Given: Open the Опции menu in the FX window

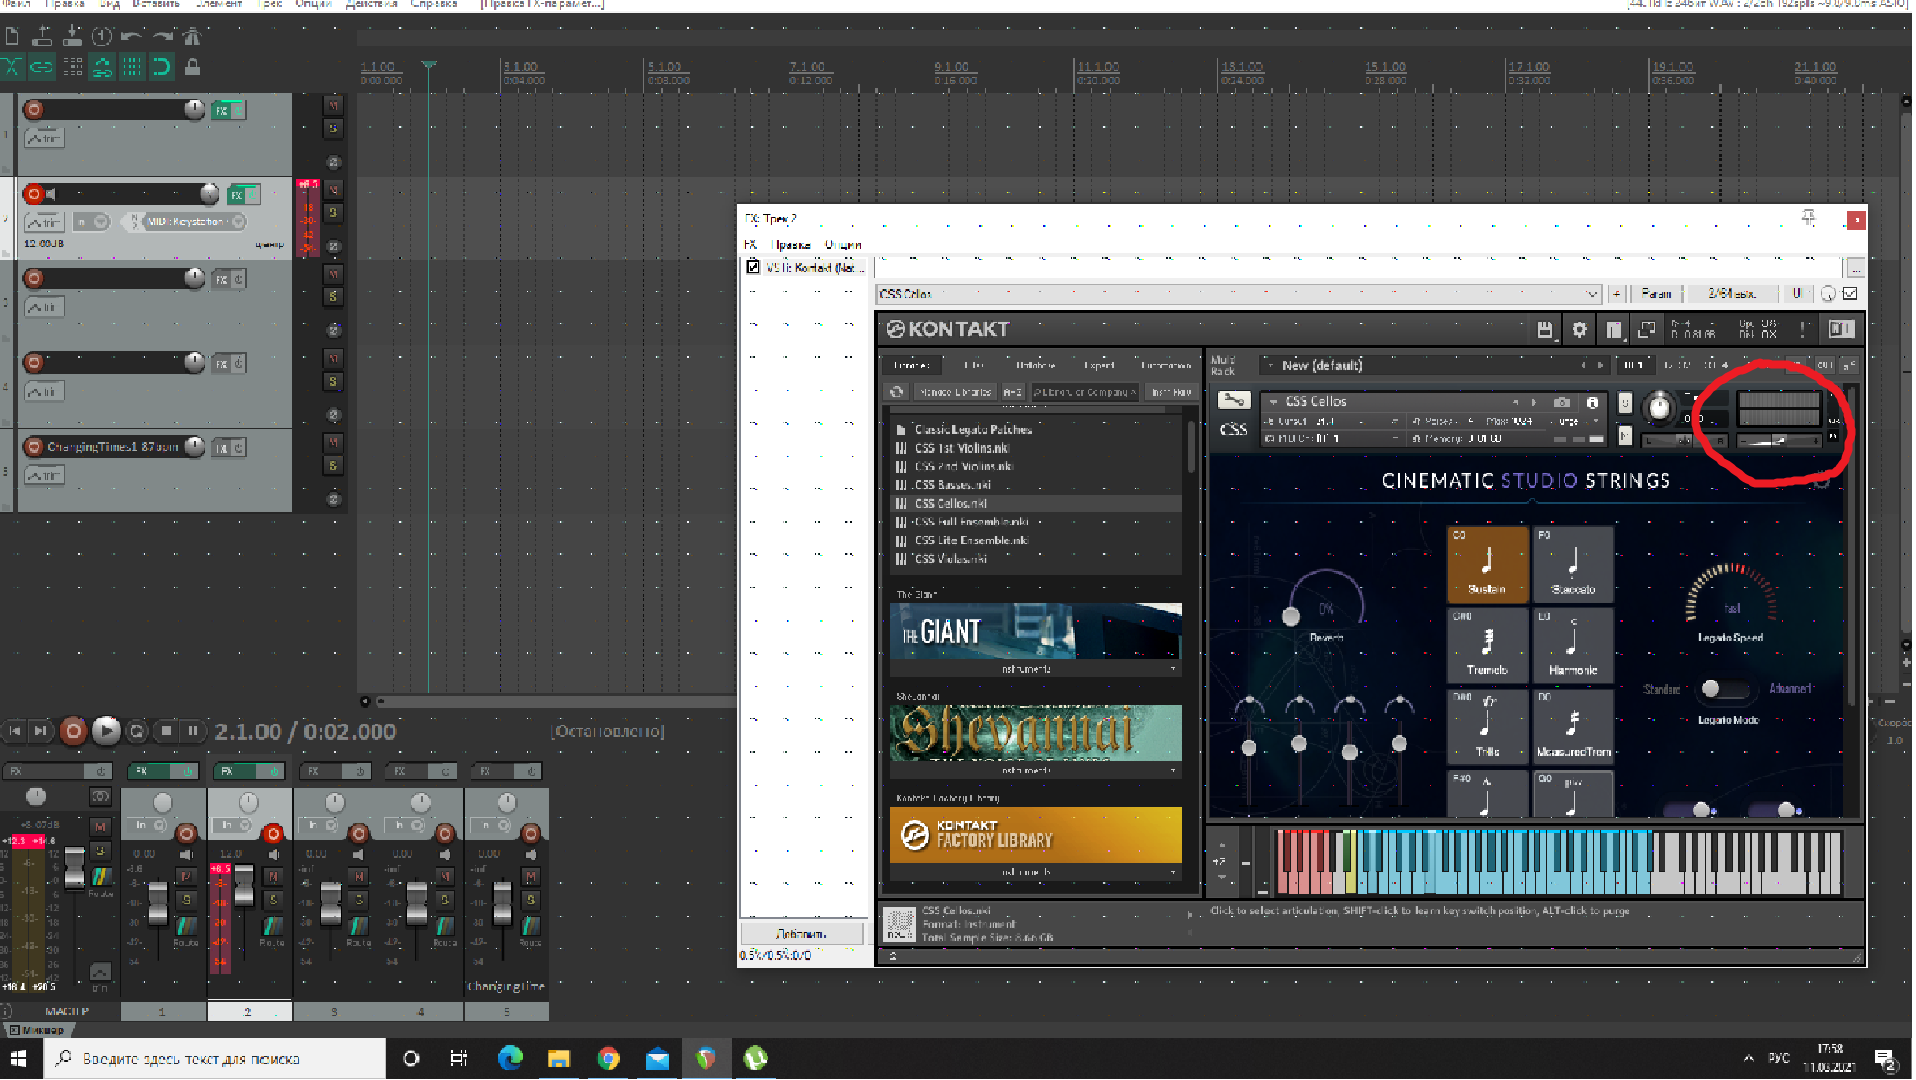Looking at the screenshot, I should coord(843,245).
